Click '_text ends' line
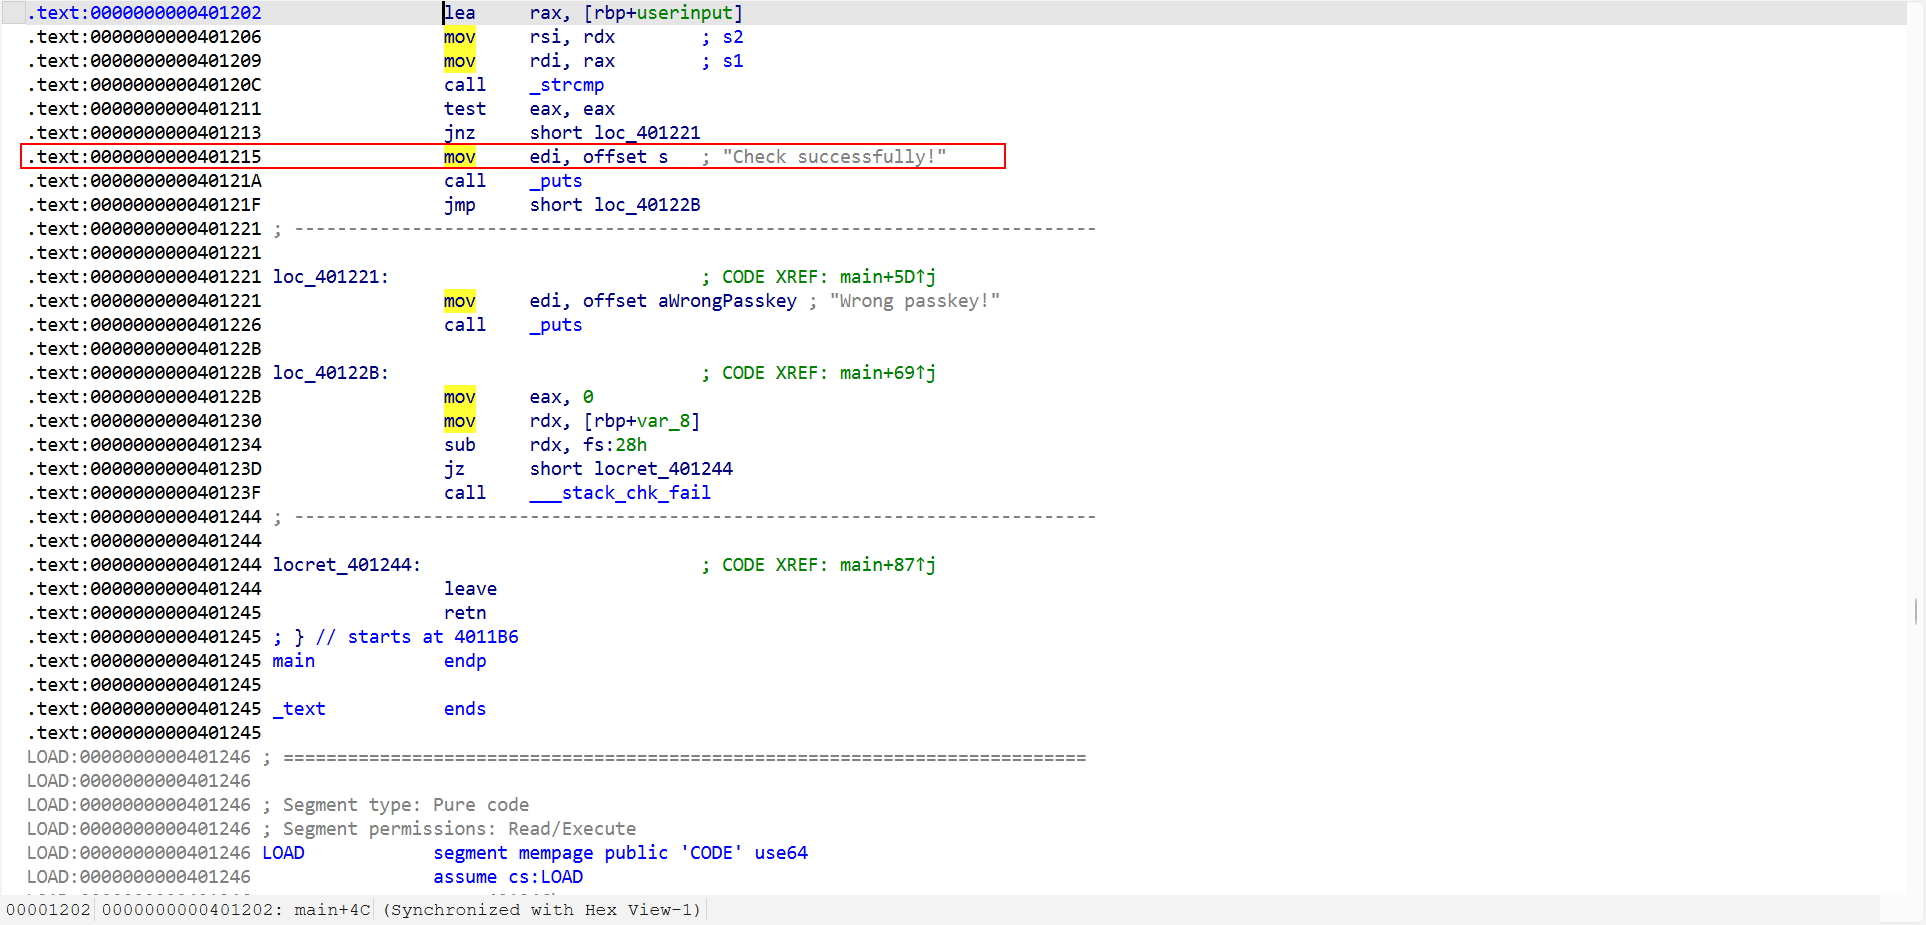The image size is (1926, 925). click(x=379, y=709)
